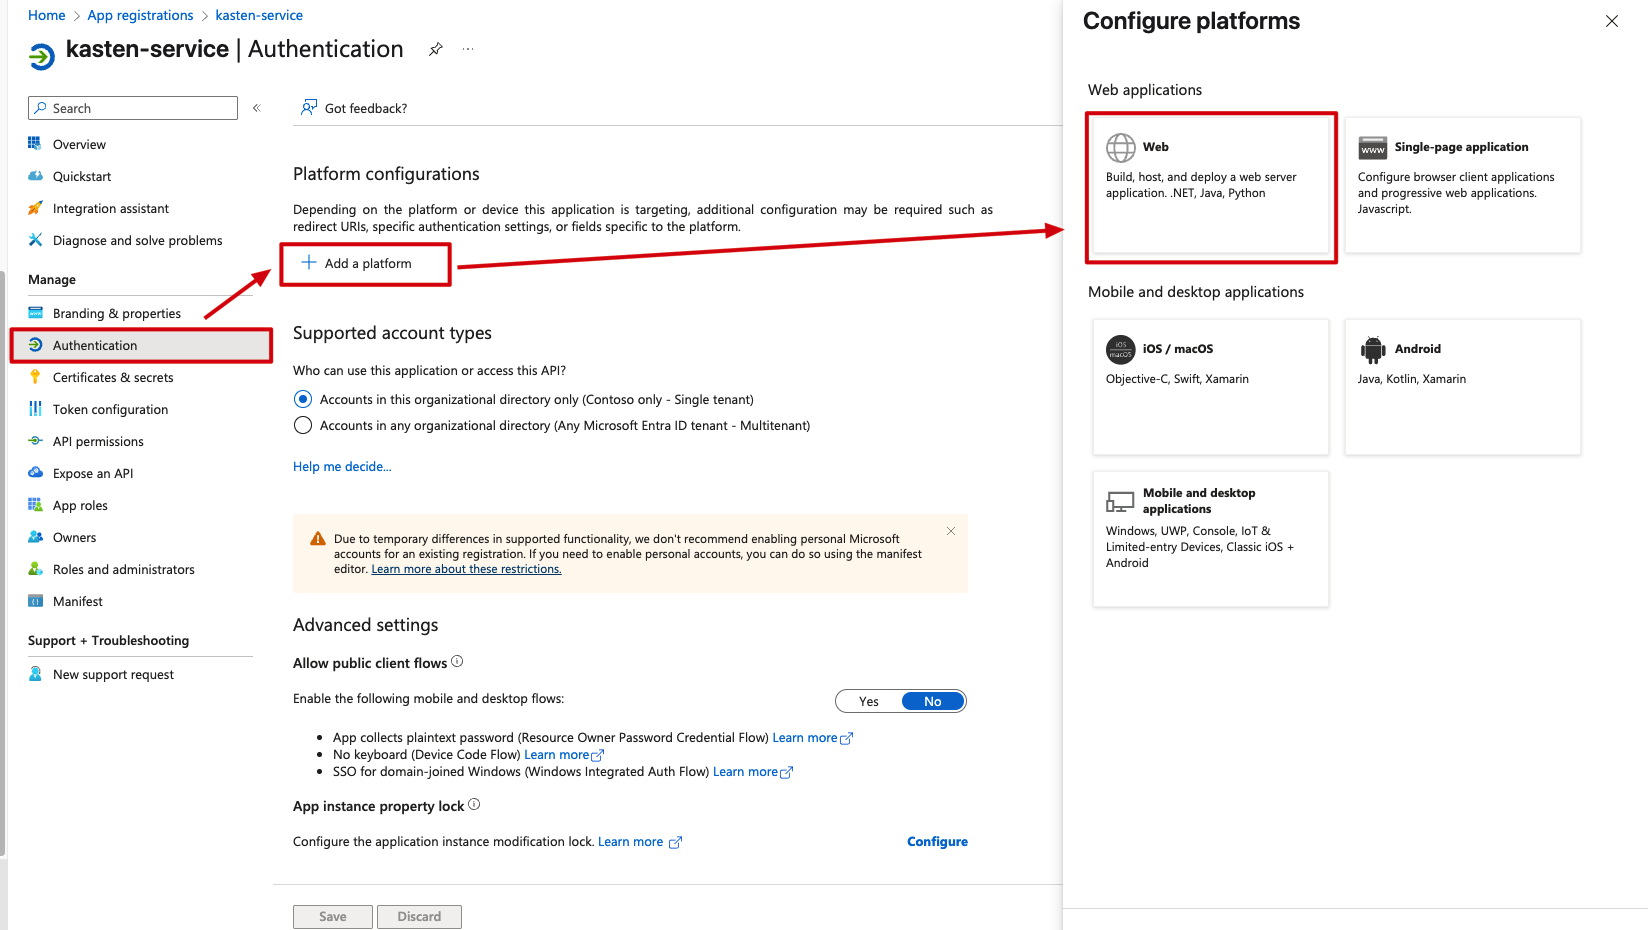The height and width of the screenshot is (930, 1648).
Task: Click the warning triangle icon in banner
Action: pos(318,539)
